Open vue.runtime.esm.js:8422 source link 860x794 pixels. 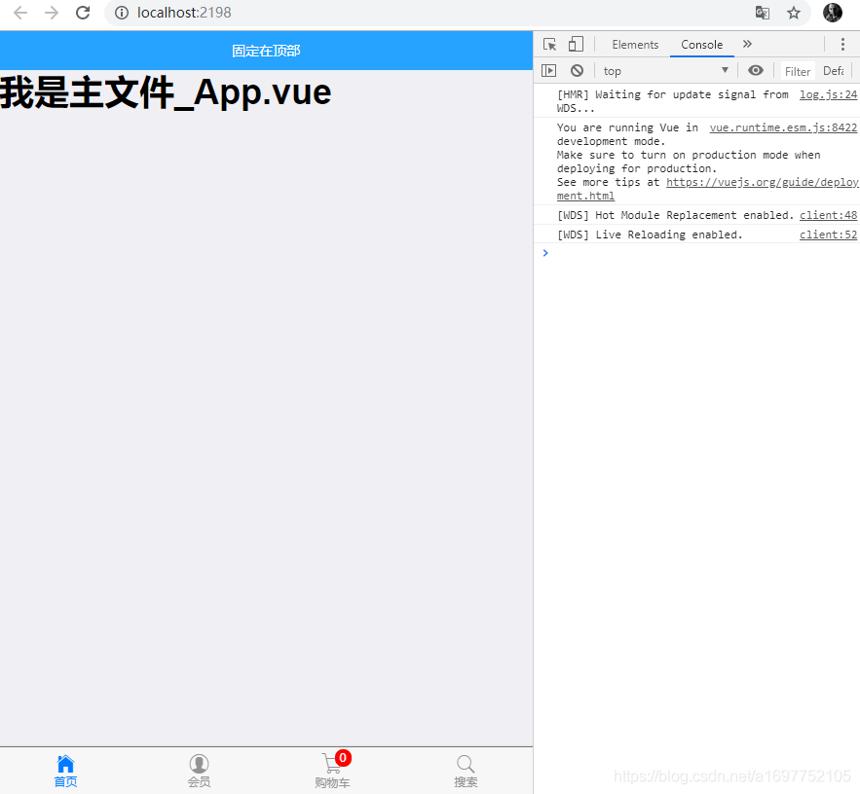(783, 128)
